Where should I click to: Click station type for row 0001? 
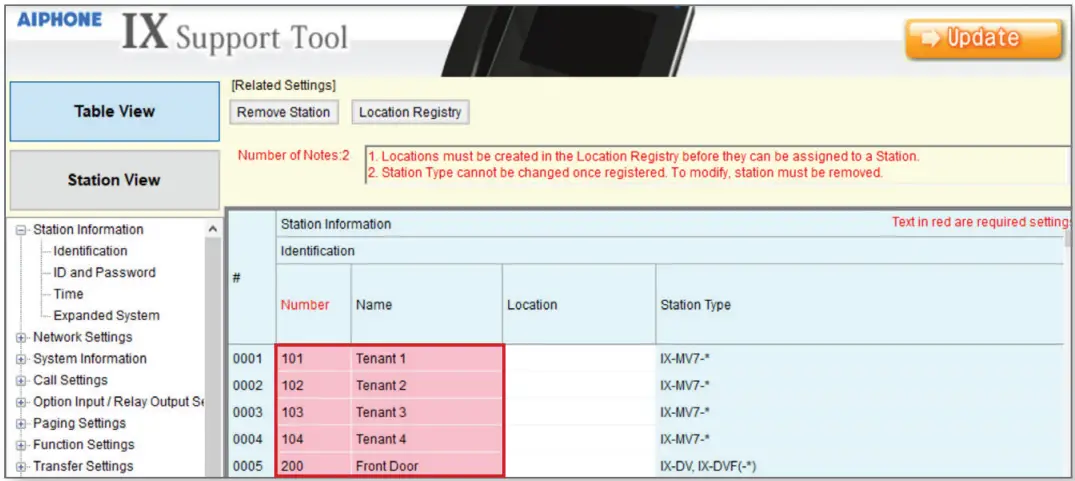pos(859,358)
